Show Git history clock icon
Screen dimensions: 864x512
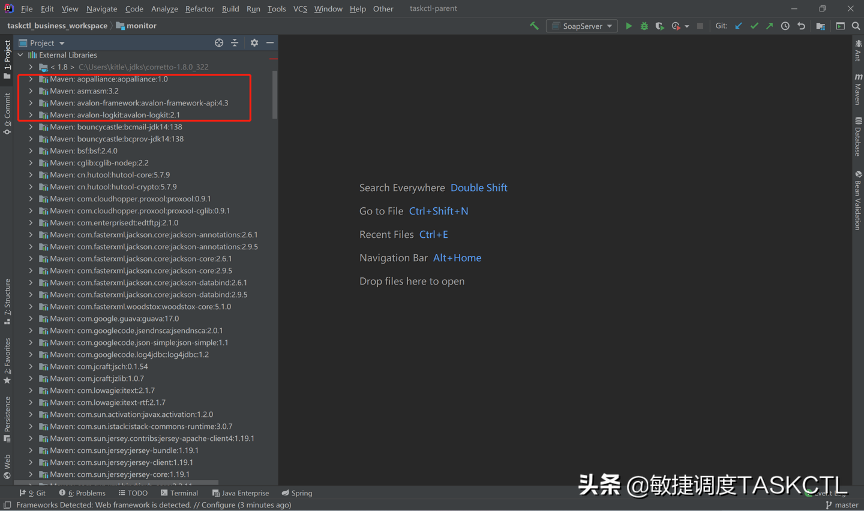785,26
